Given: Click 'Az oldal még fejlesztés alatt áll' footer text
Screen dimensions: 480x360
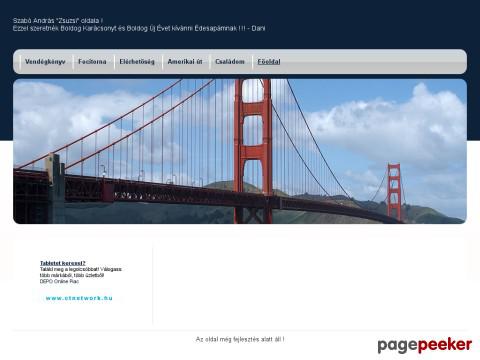Looking at the screenshot, I should click(240, 339).
